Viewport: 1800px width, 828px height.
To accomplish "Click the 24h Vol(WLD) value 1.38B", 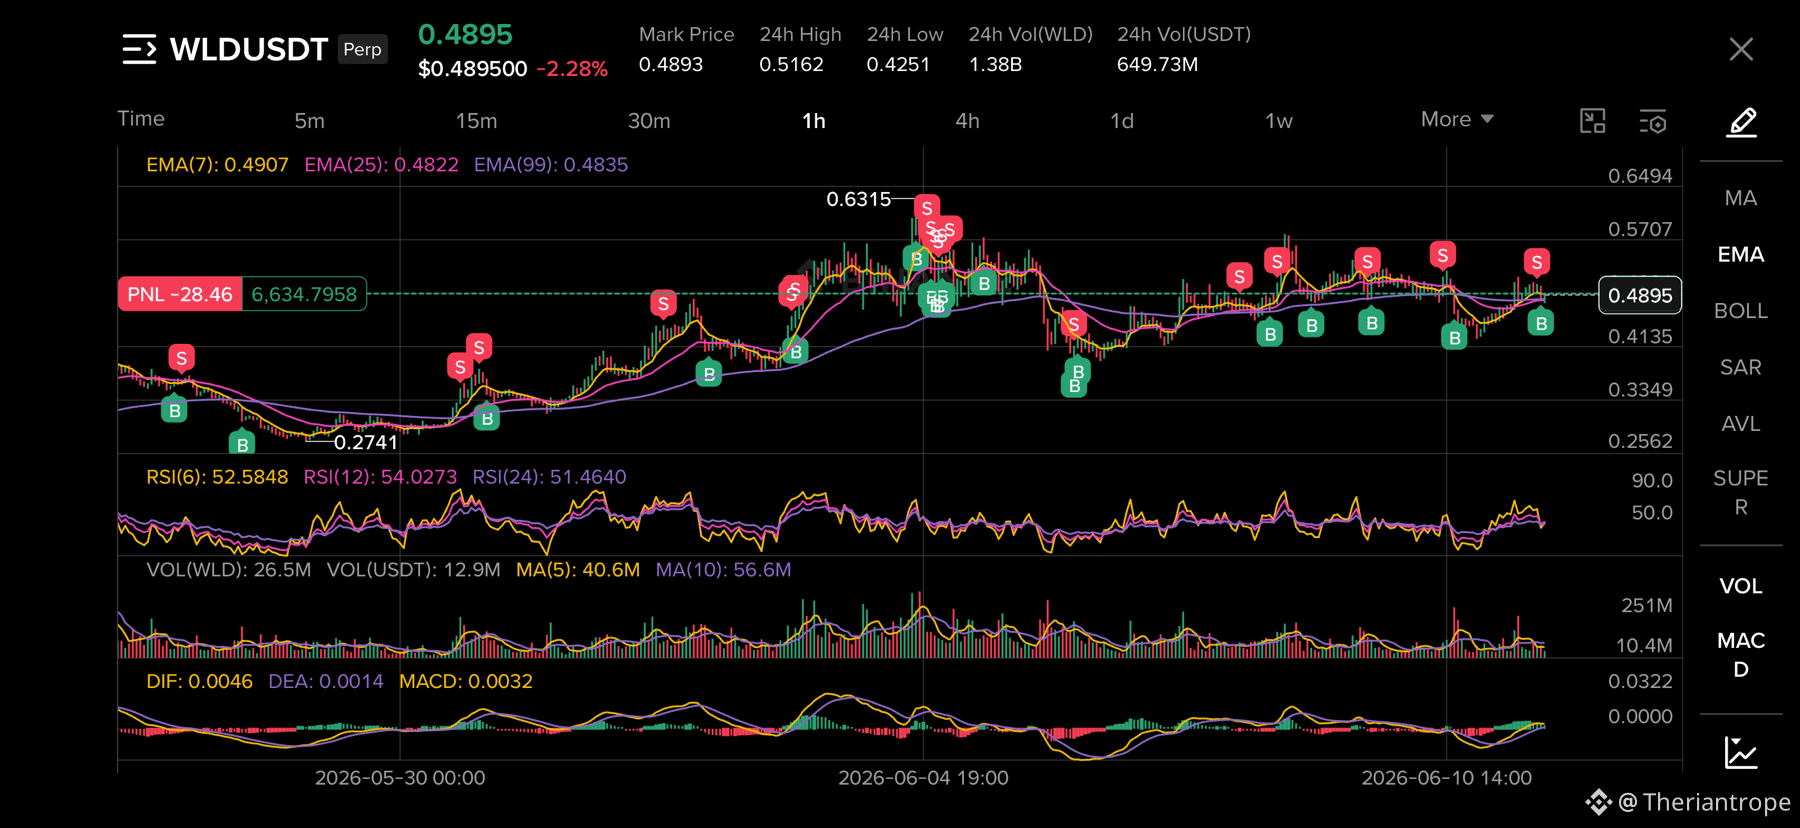I will click(x=995, y=64).
